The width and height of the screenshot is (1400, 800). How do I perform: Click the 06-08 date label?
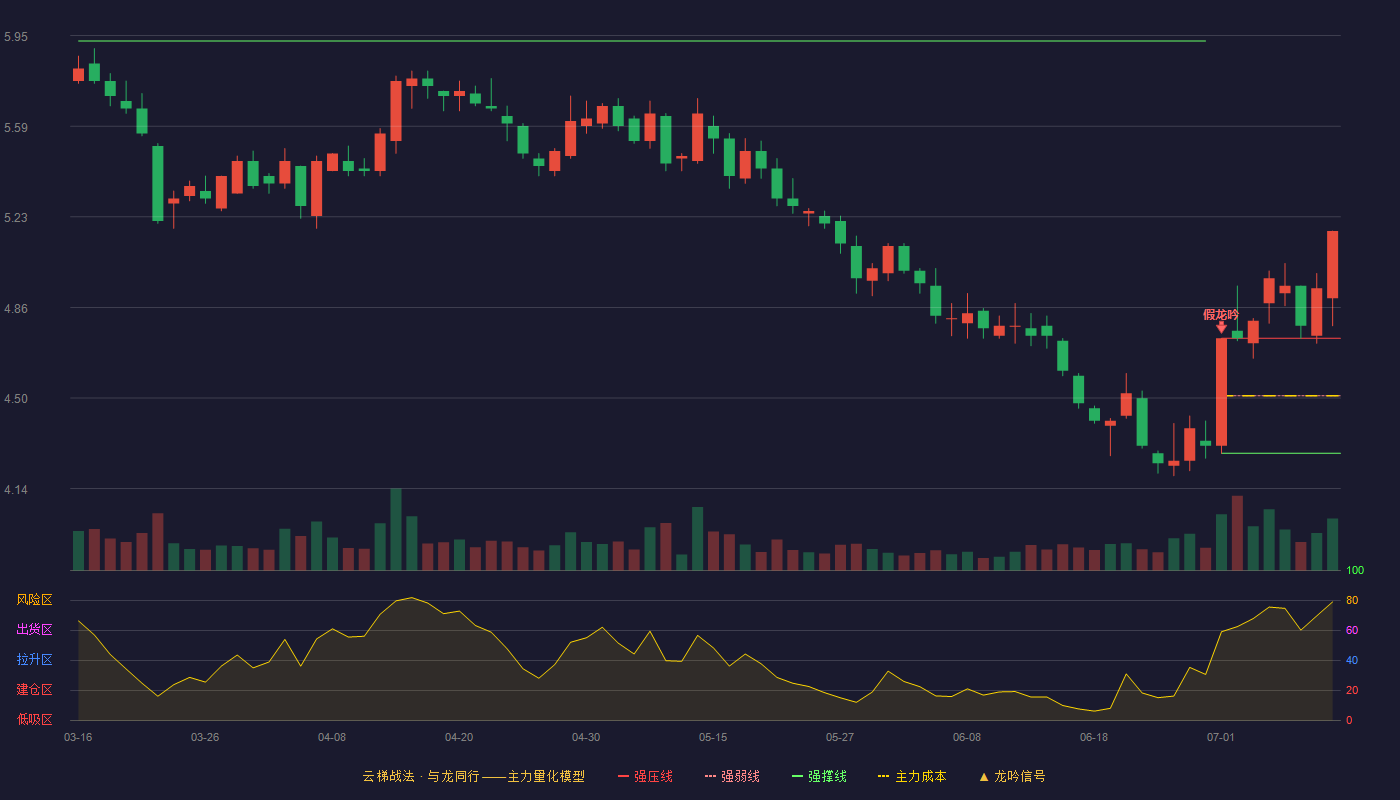(x=967, y=737)
